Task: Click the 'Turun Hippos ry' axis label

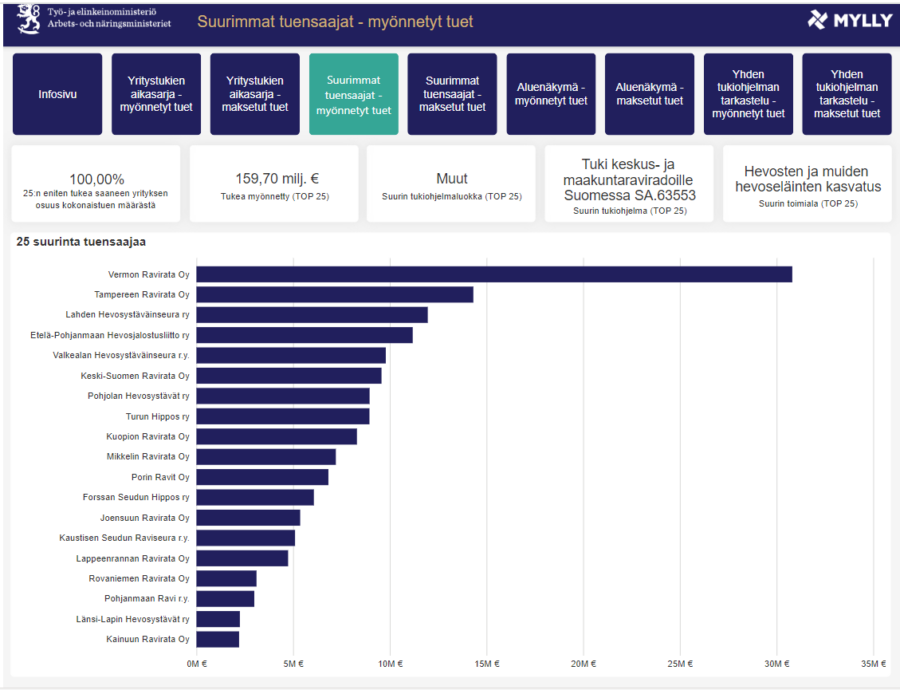Action: click(x=157, y=417)
